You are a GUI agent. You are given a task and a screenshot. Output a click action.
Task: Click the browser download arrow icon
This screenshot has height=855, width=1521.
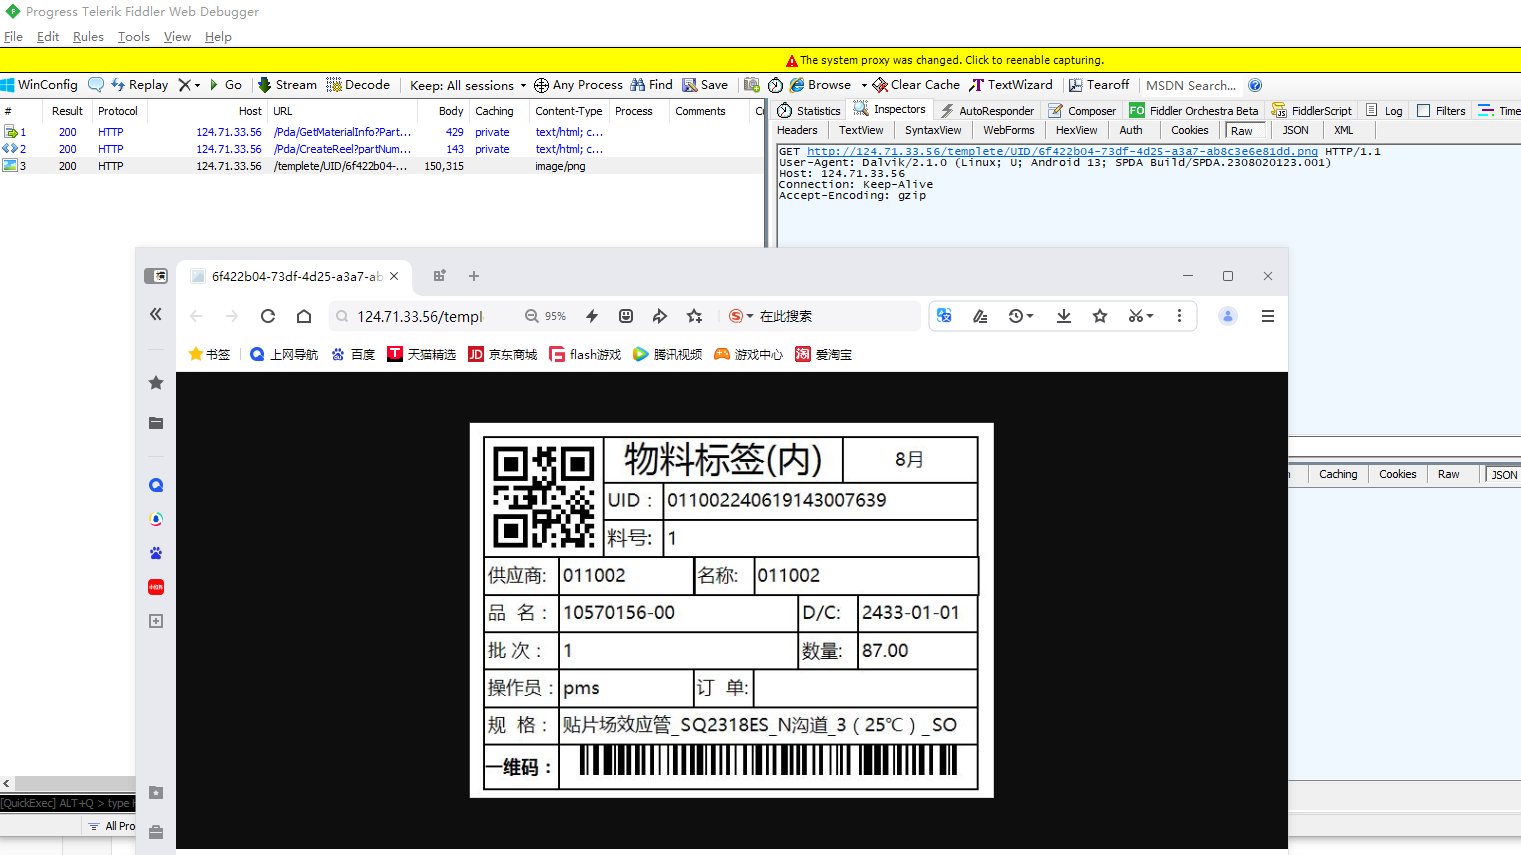pyautogui.click(x=1064, y=316)
